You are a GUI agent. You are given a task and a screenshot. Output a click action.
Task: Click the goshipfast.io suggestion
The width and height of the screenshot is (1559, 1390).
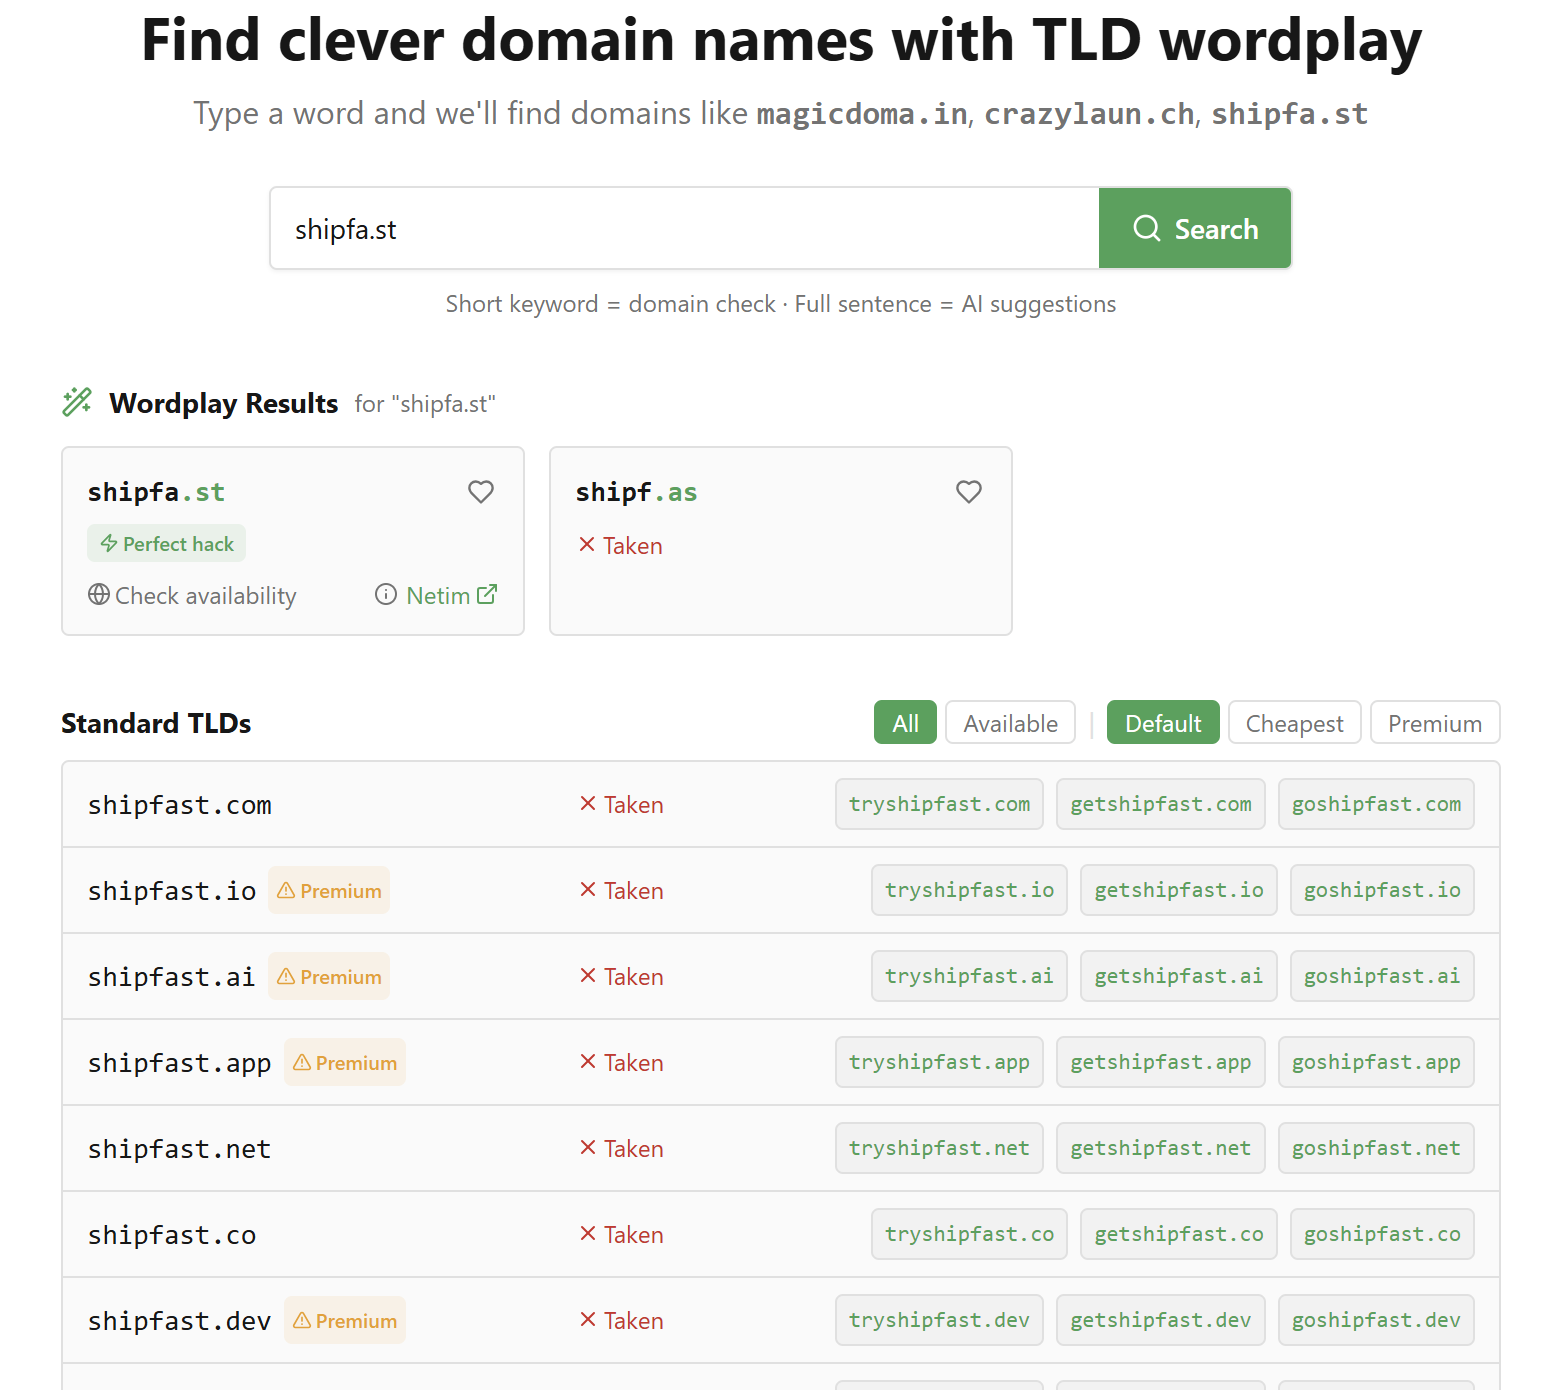(x=1382, y=890)
